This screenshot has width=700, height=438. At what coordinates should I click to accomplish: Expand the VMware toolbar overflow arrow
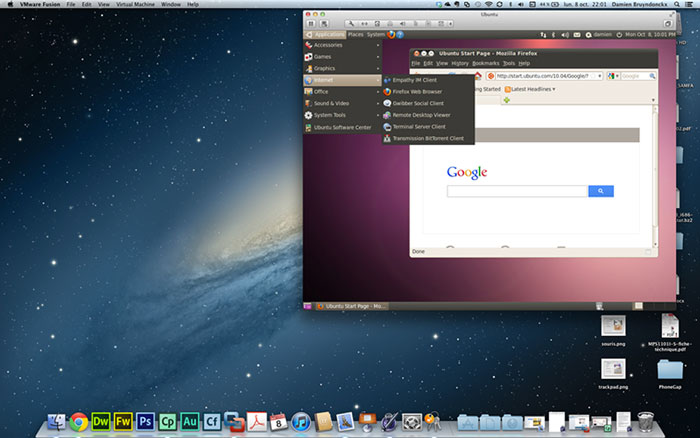tap(450, 24)
